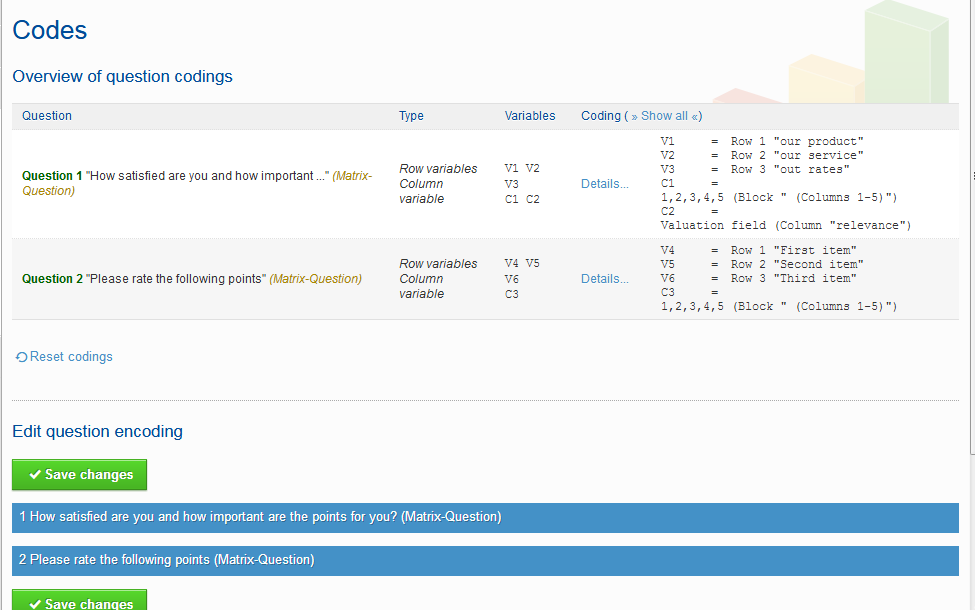Screen dimensions: 975x610
Task: Click the Codes page heading
Action: pos(50,30)
